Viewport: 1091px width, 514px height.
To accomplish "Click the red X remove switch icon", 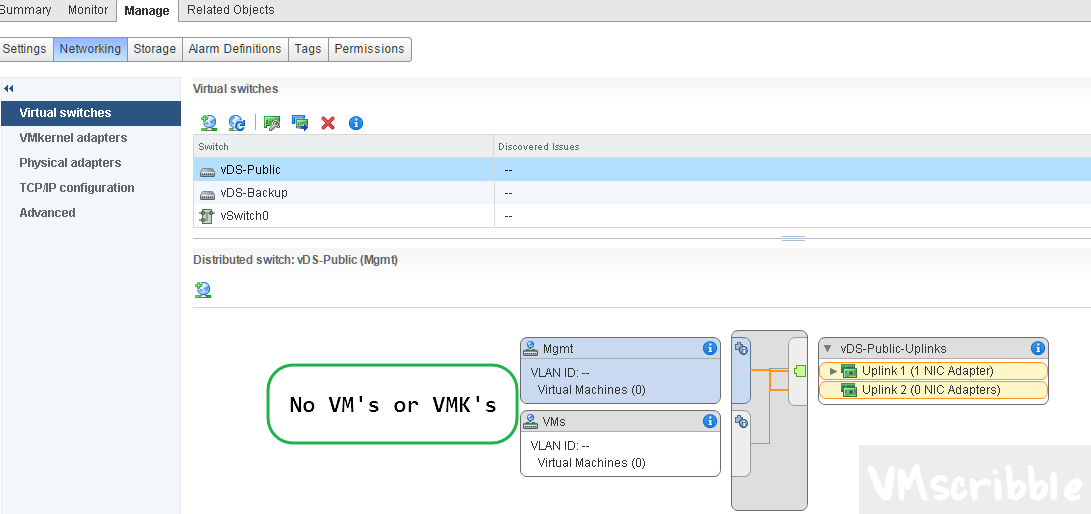I will tap(328, 123).
